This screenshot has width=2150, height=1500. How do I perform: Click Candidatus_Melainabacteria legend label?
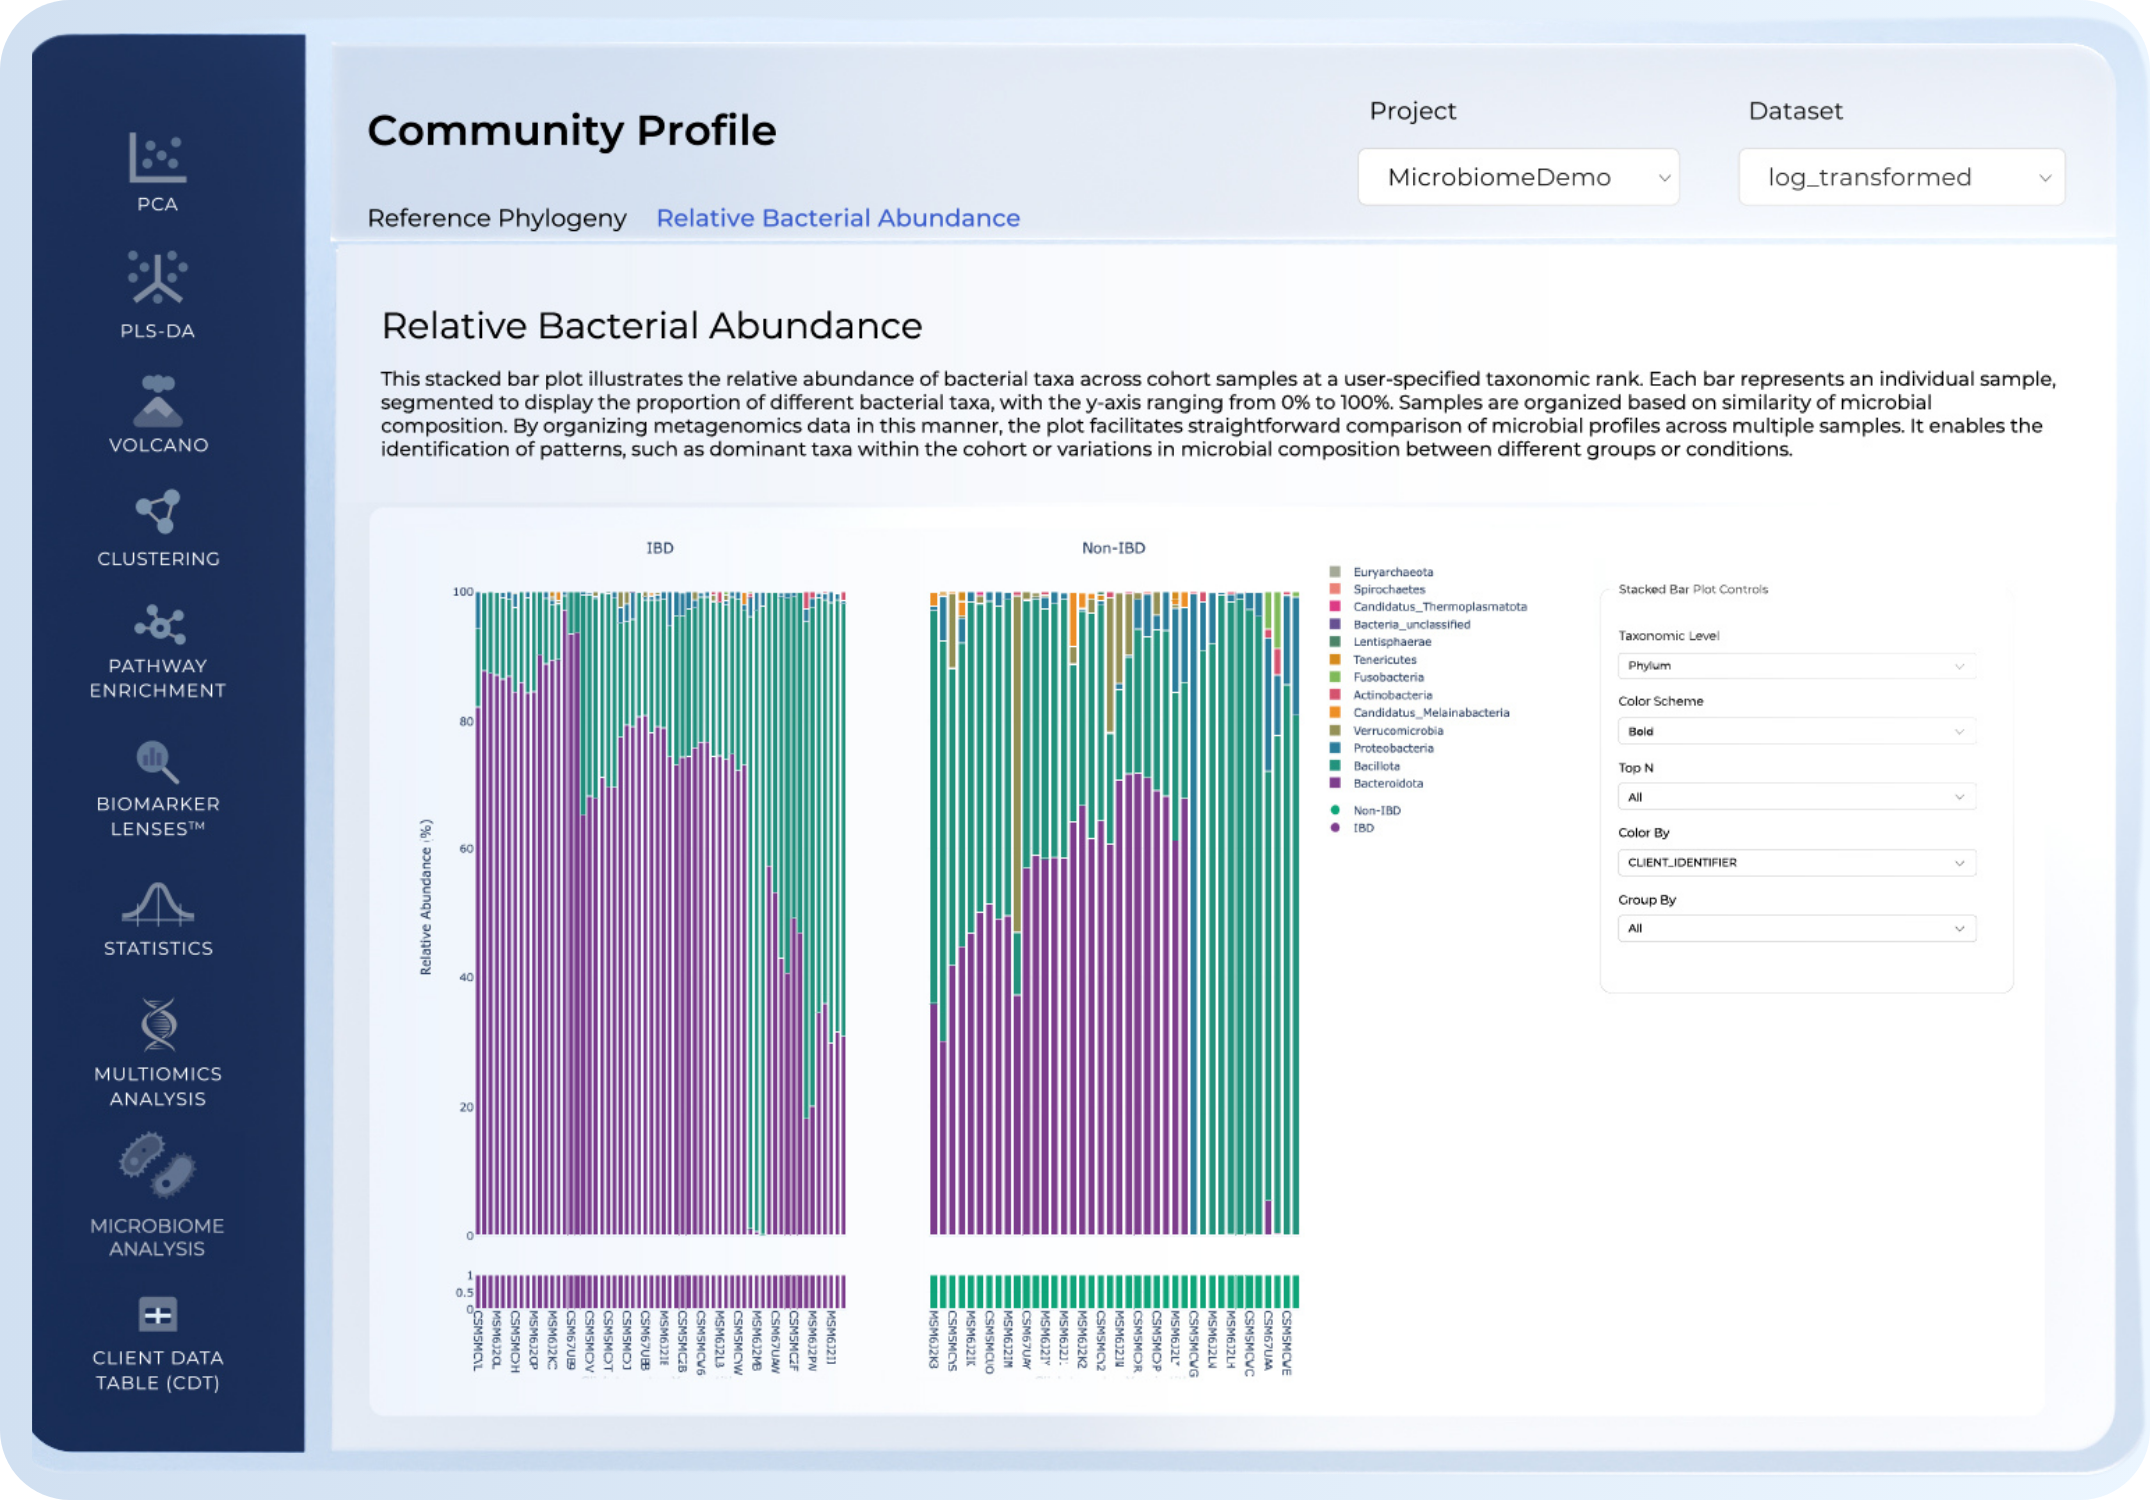(1431, 713)
